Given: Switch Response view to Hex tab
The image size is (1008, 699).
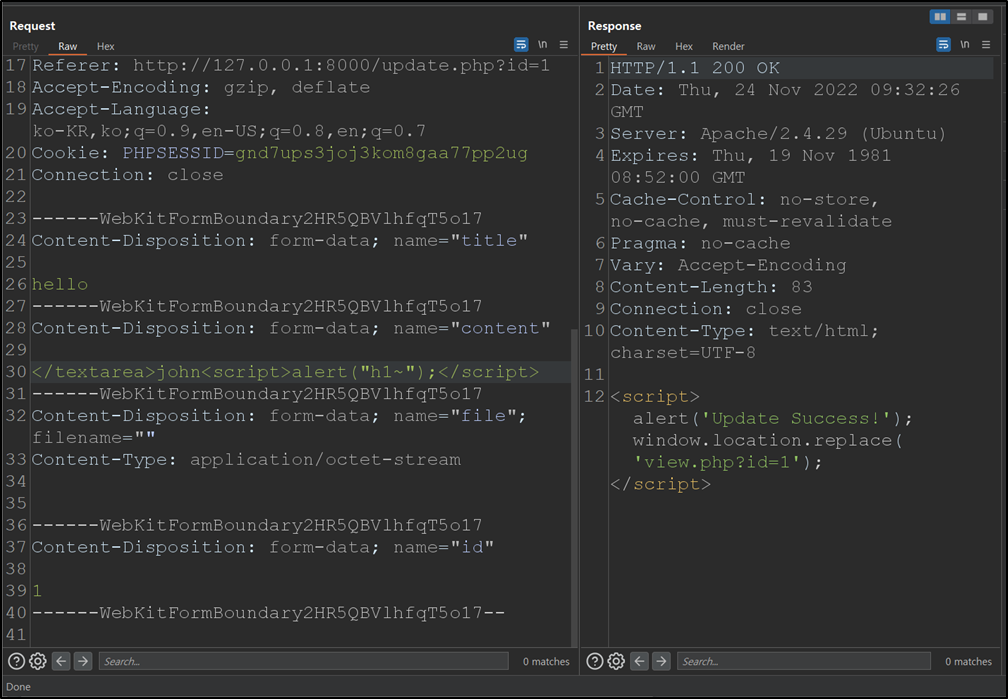Looking at the screenshot, I should 684,46.
